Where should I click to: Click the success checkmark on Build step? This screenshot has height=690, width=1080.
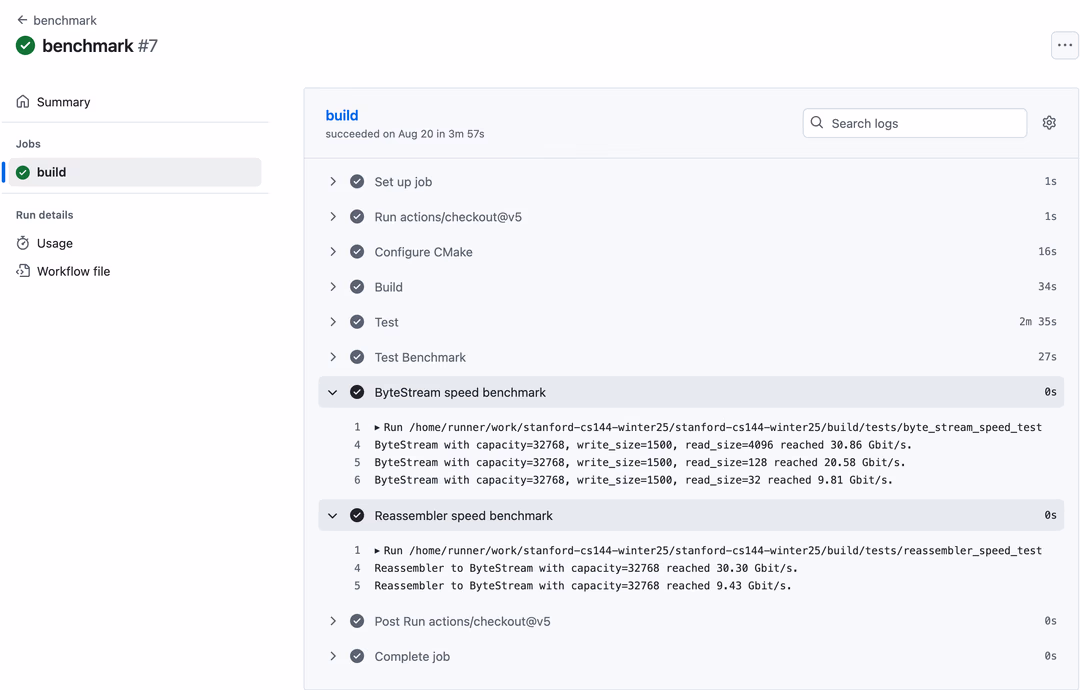coord(357,286)
